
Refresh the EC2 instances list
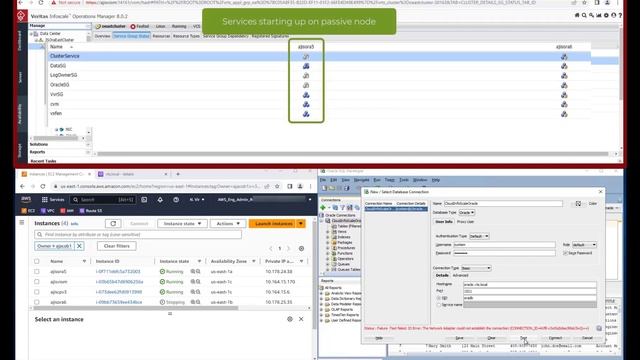[113, 223]
